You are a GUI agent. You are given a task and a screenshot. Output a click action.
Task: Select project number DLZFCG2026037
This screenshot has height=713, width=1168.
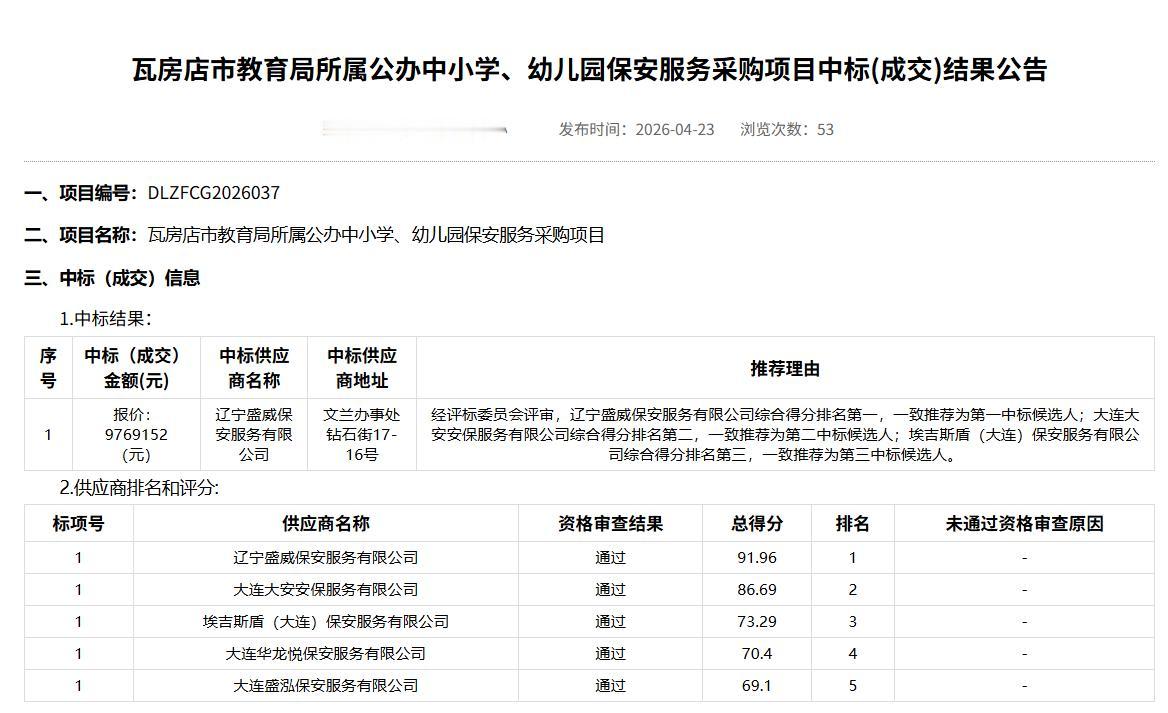(214, 193)
